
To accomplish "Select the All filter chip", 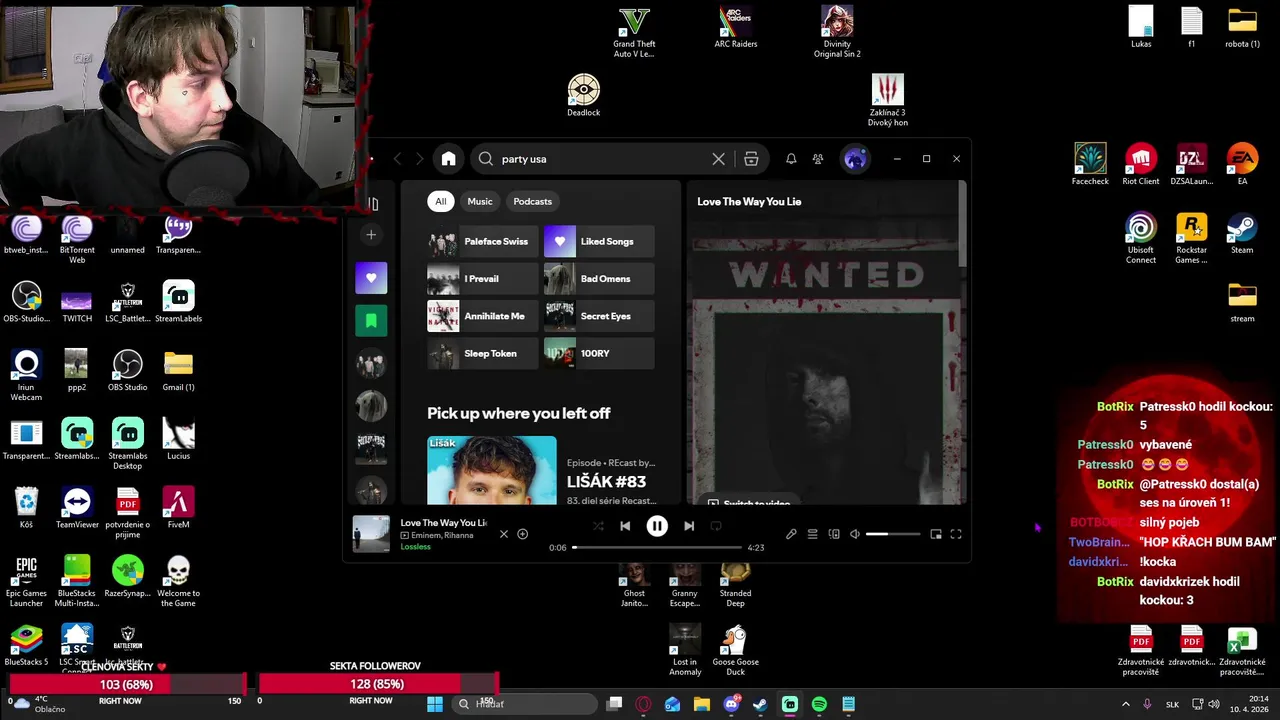I will (440, 201).
